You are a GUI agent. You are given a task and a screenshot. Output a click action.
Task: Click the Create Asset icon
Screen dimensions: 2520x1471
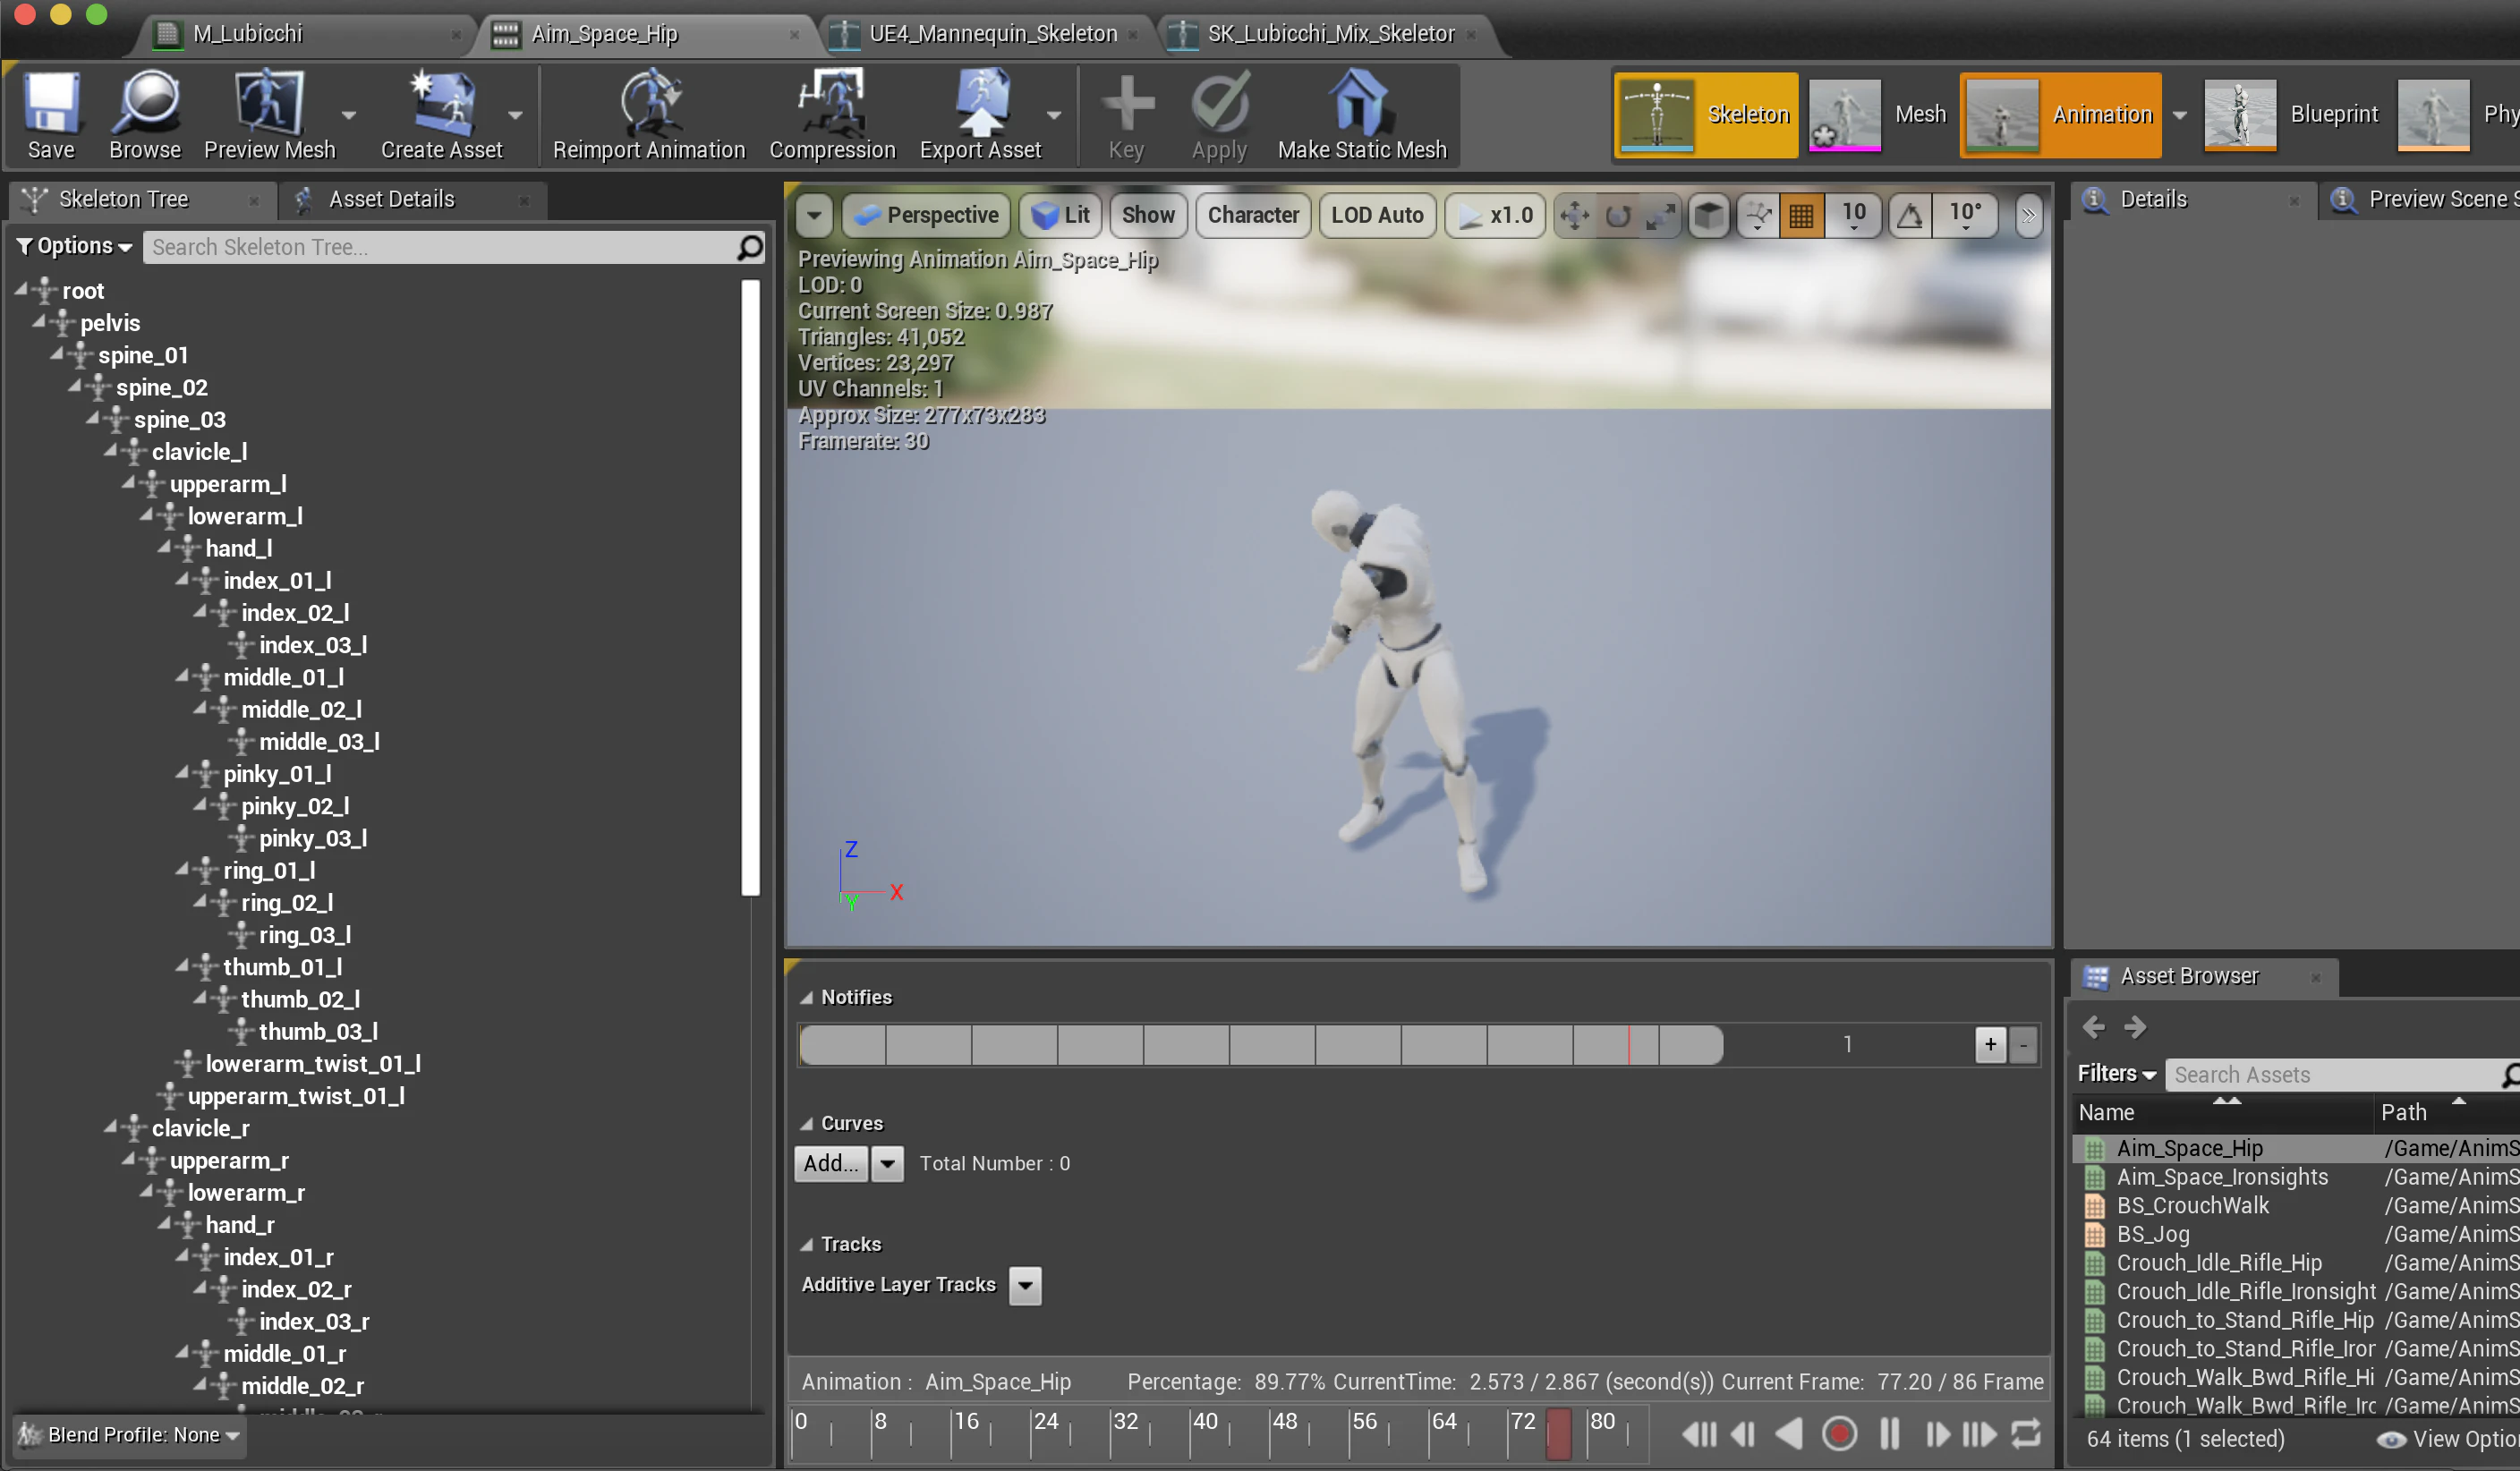click(441, 103)
